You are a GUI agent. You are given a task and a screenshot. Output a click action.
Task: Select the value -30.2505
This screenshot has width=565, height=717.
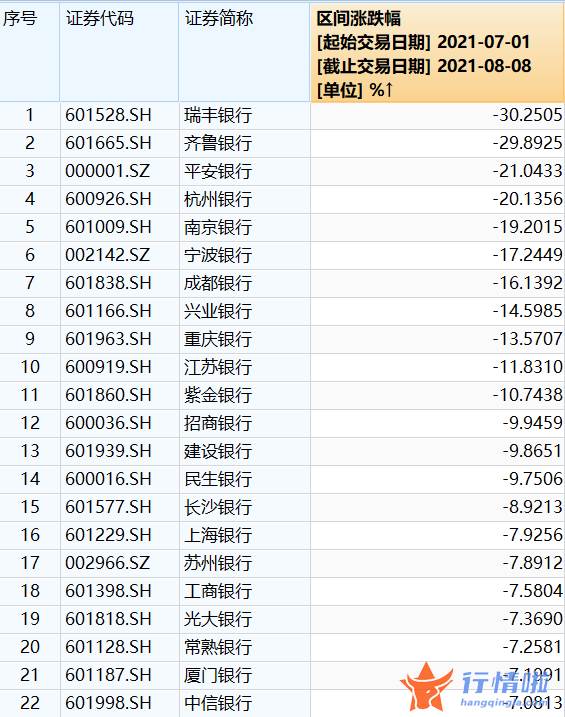(528, 115)
